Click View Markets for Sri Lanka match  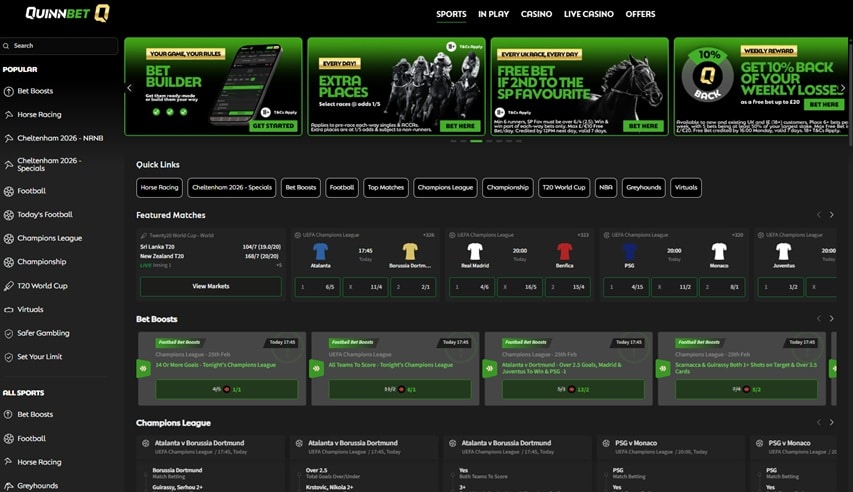point(211,286)
